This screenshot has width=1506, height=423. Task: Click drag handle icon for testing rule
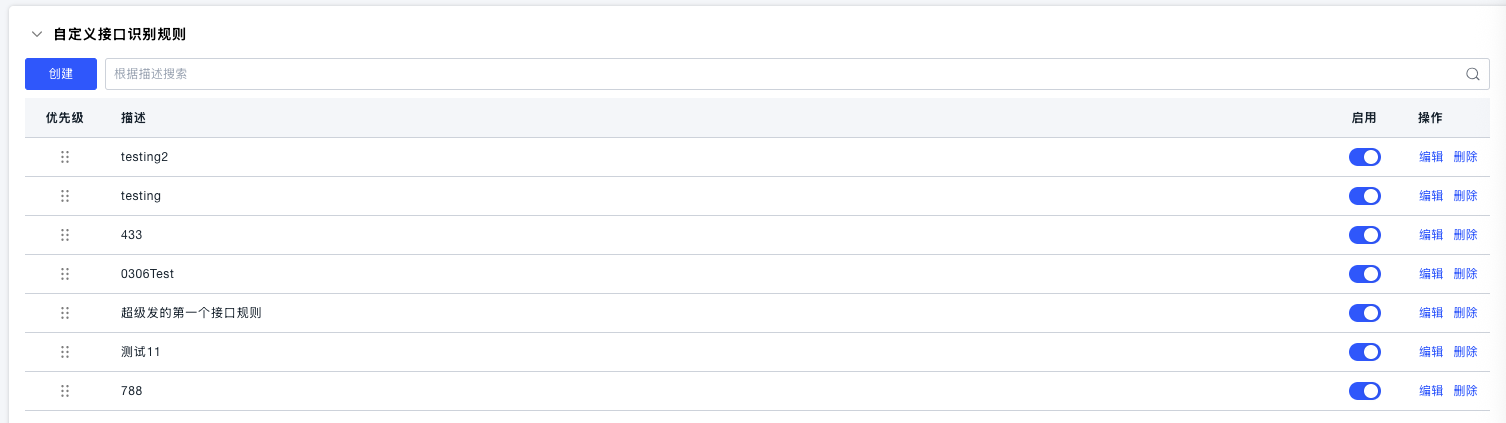coord(65,196)
